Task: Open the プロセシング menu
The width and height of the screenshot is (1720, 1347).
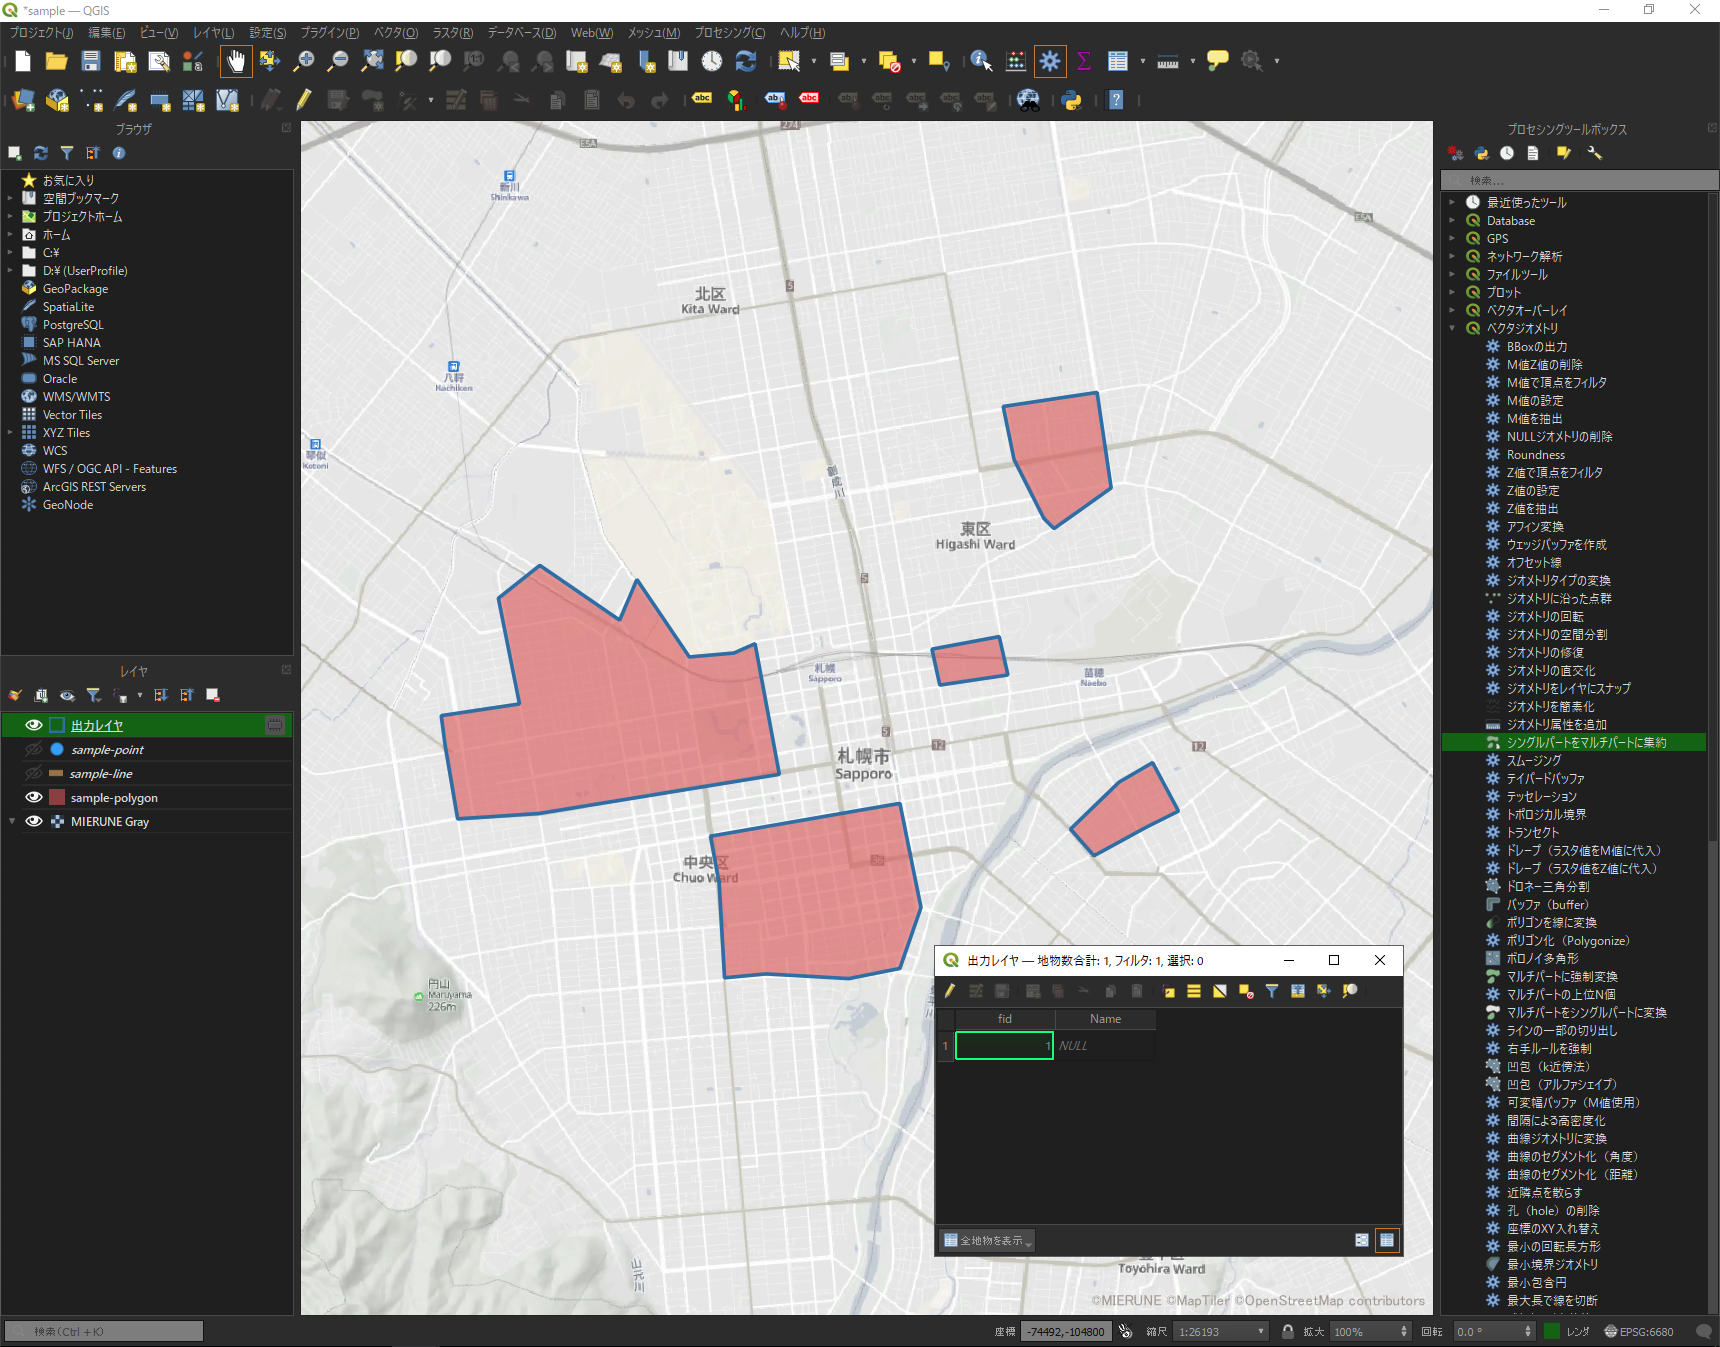Action: [730, 33]
